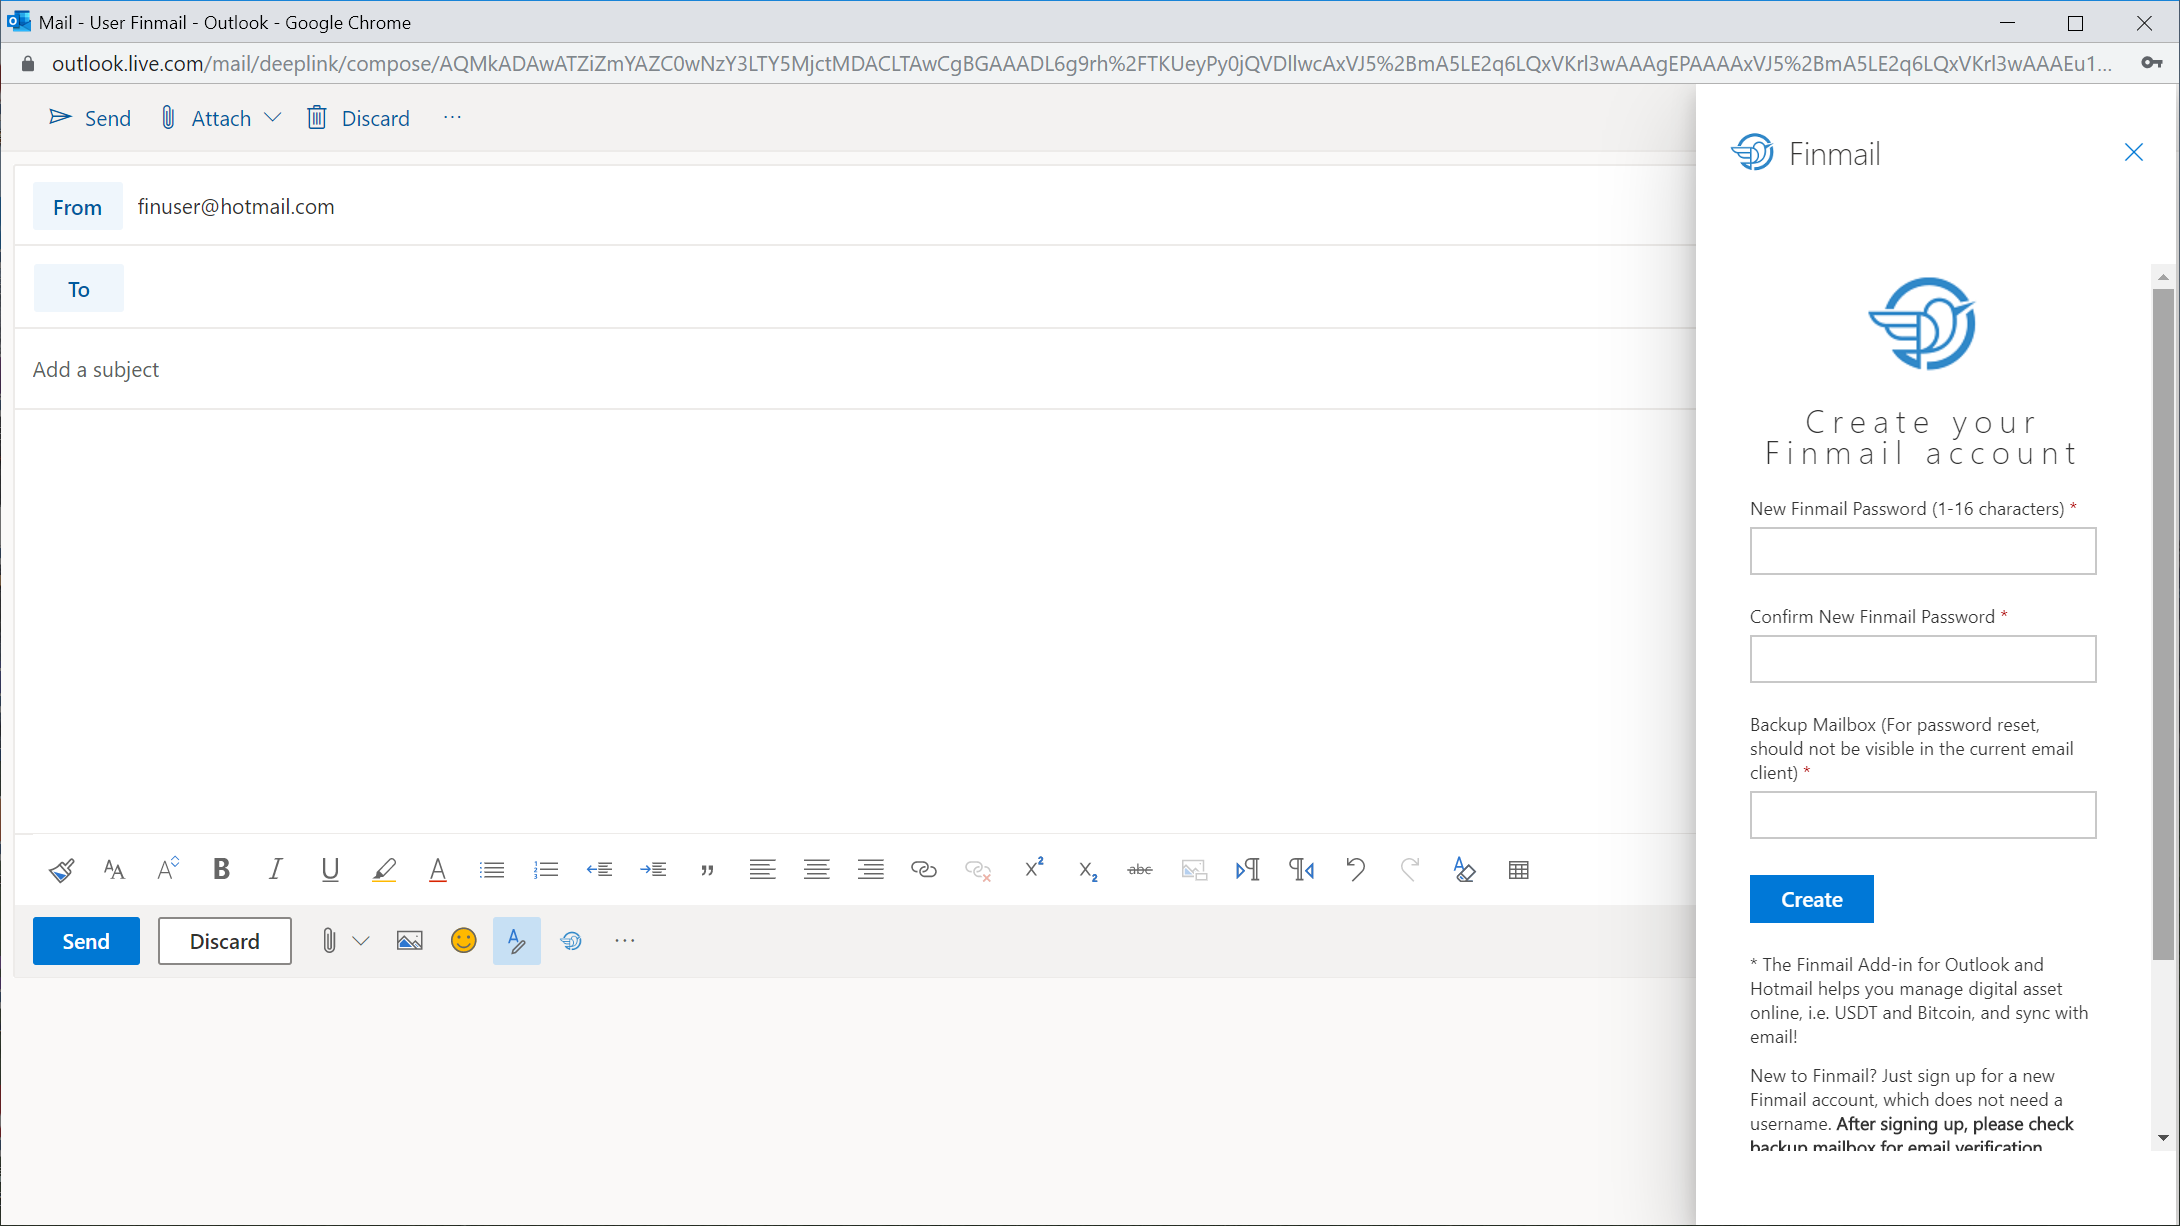2180x1226 pixels.
Task: Expand the Attach dropdown menu
Action: click(272, 117)
